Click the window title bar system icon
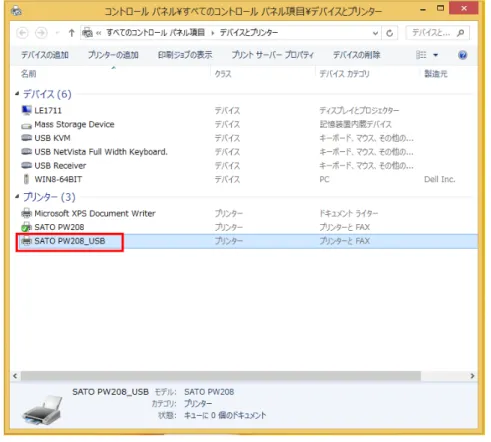491x442 pixels. [x=16, y=11]
